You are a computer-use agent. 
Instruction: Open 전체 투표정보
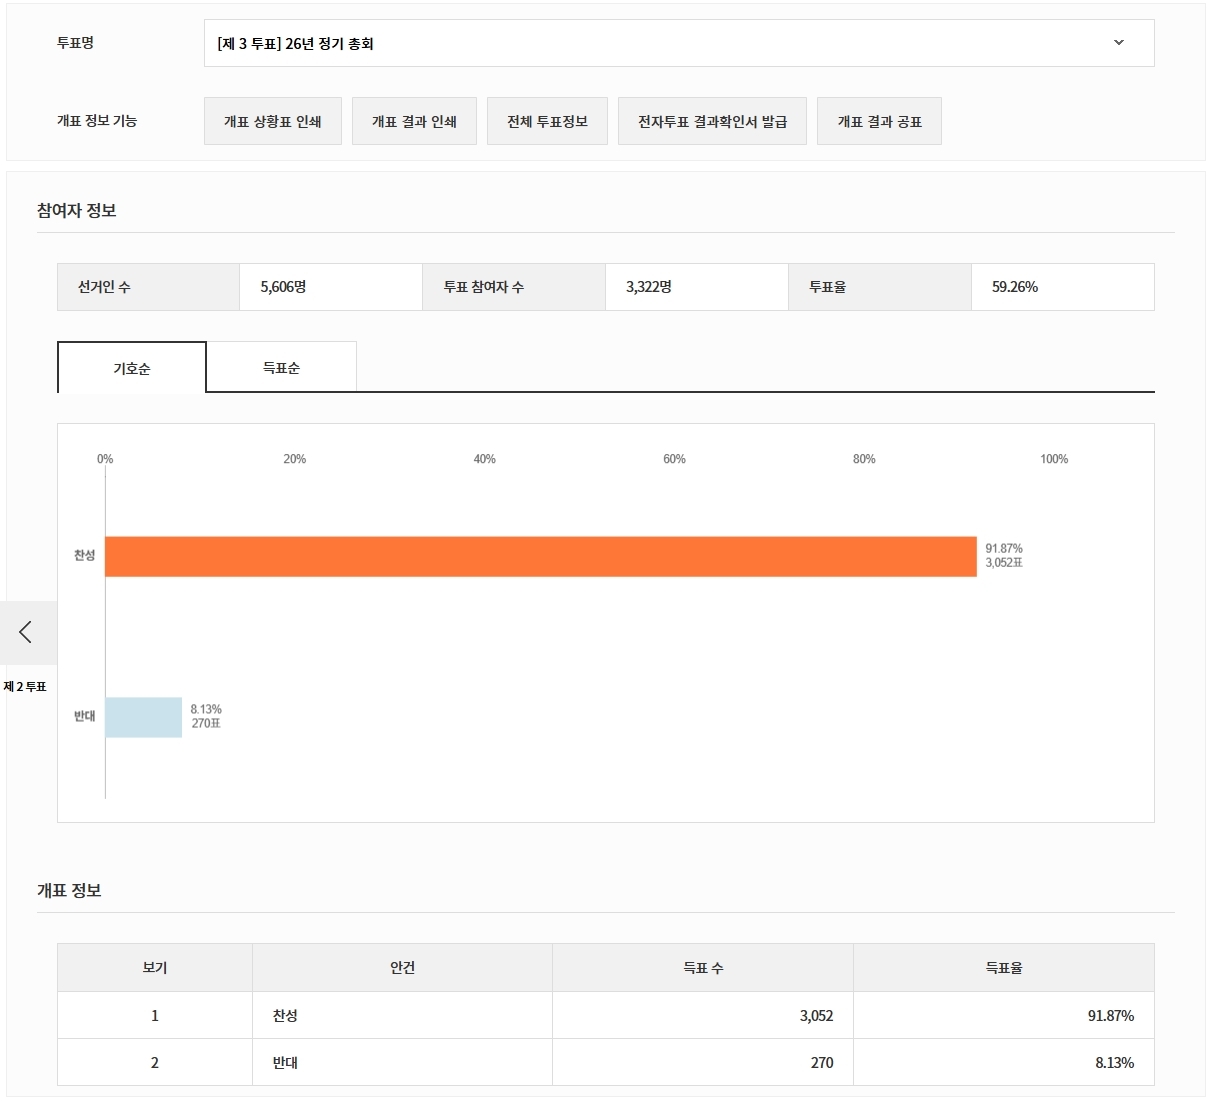pos(547,121)
